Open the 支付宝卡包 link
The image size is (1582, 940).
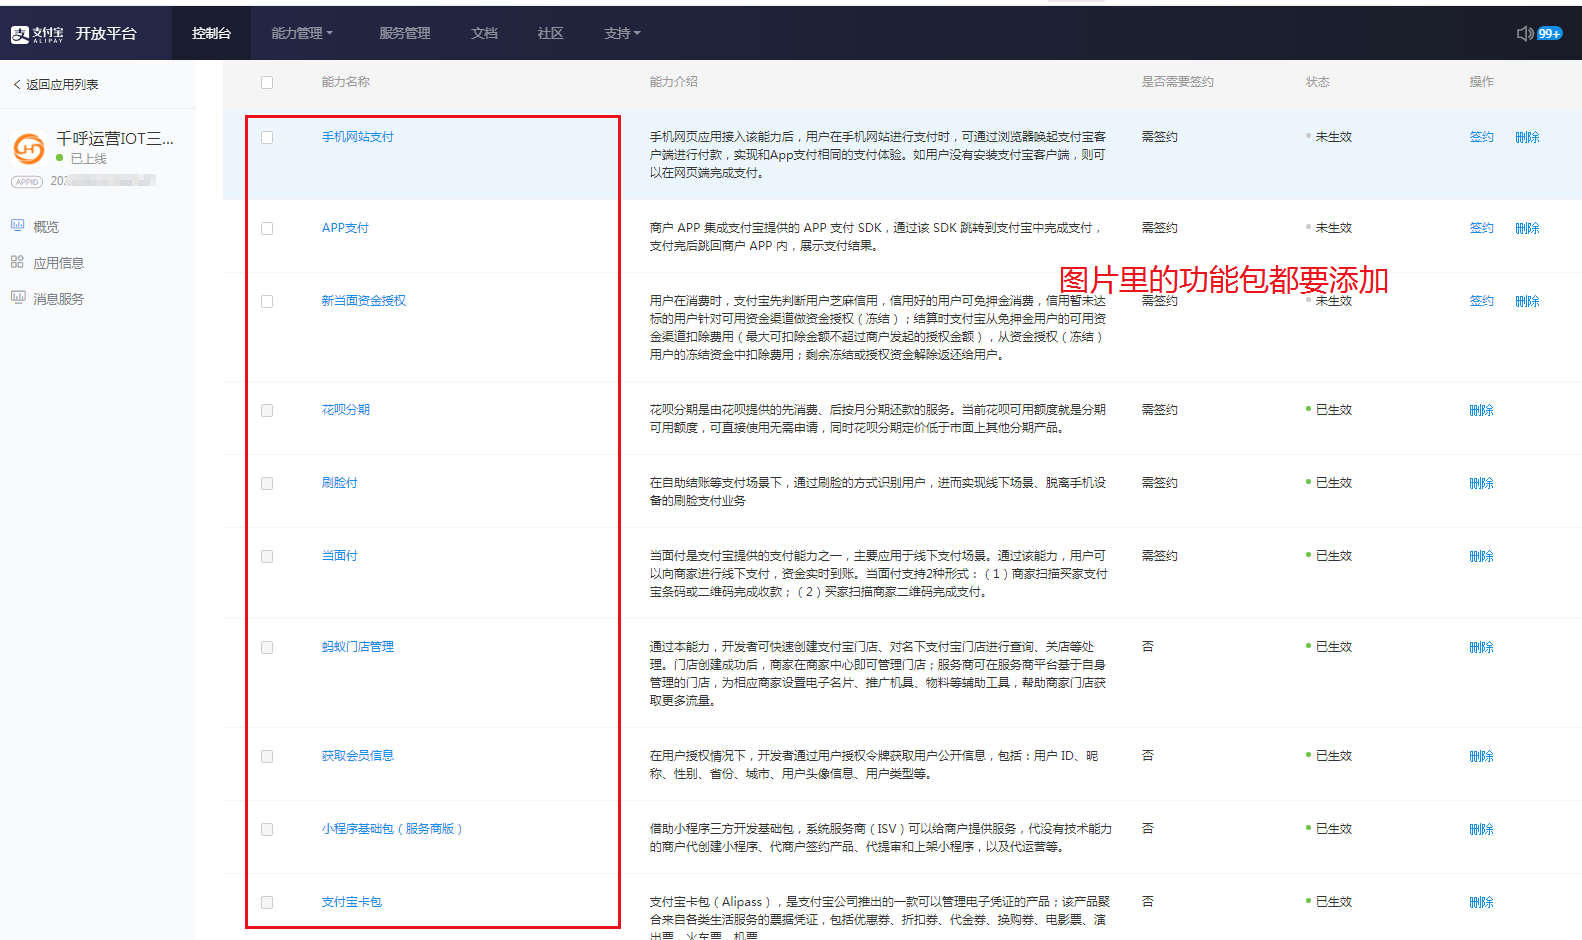click(351, 902)
